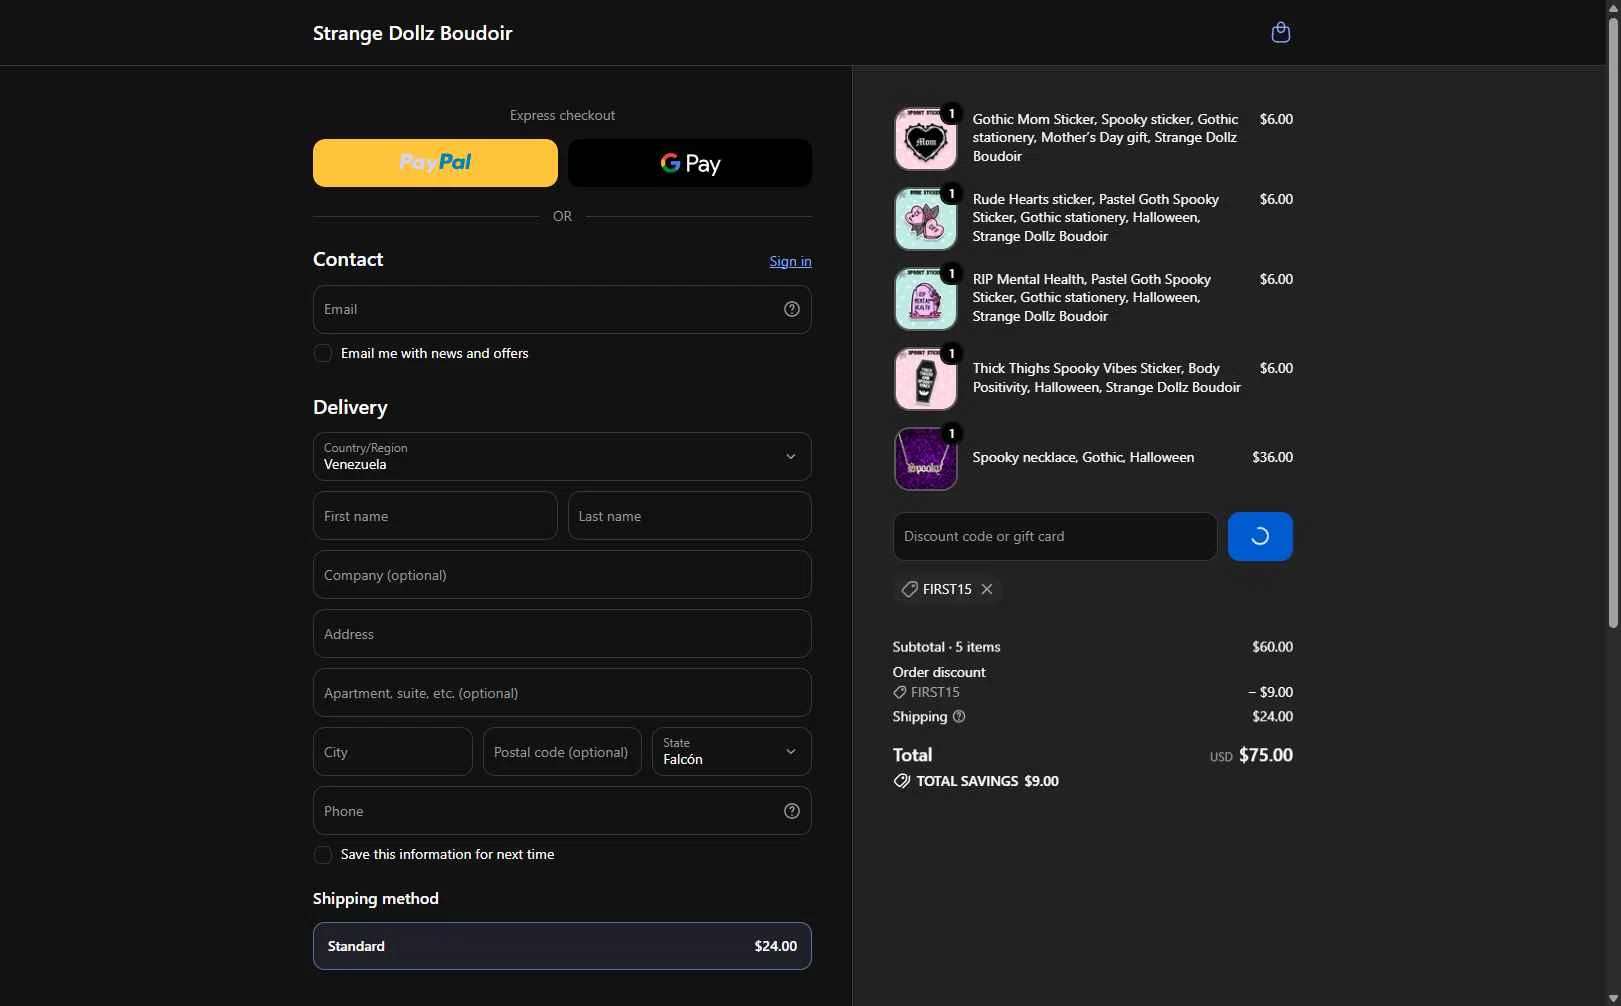Open the Country/Region dropdown
Image resolution: width=1621 pixels, height=1006 pixels.
[x=562, y=457]
